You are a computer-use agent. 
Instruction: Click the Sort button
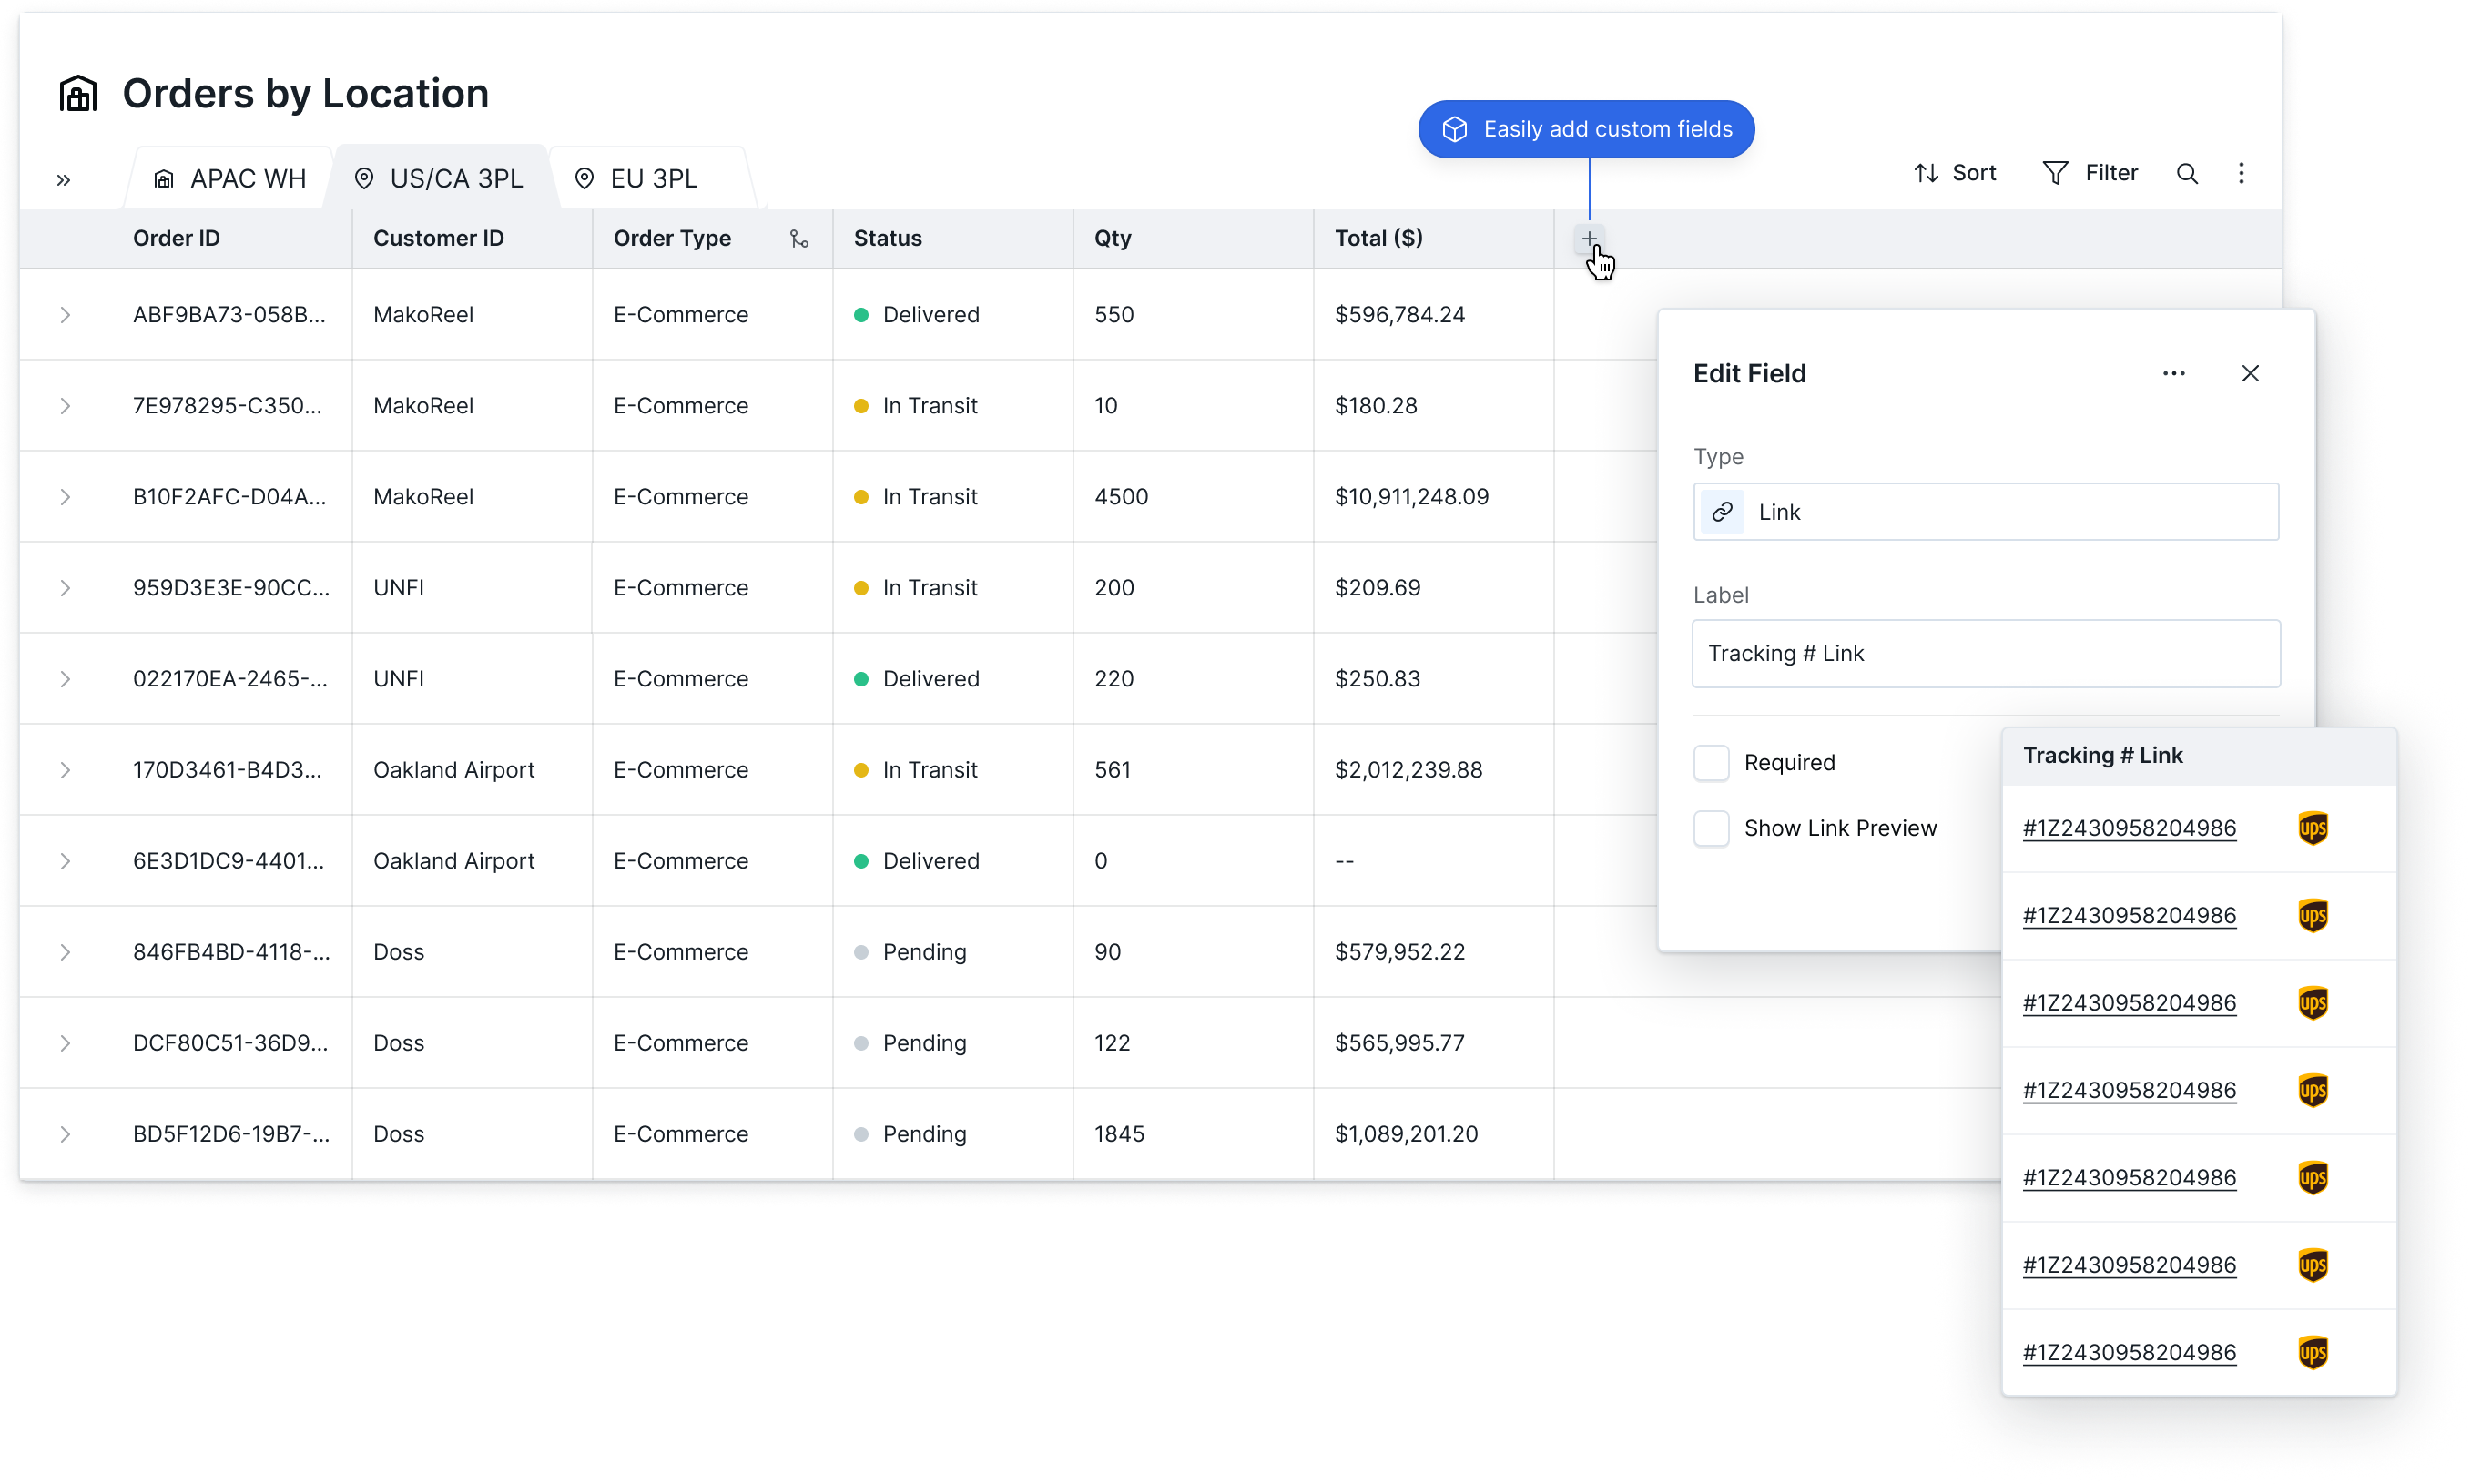pyautogui.click(x=1954, y=173)
